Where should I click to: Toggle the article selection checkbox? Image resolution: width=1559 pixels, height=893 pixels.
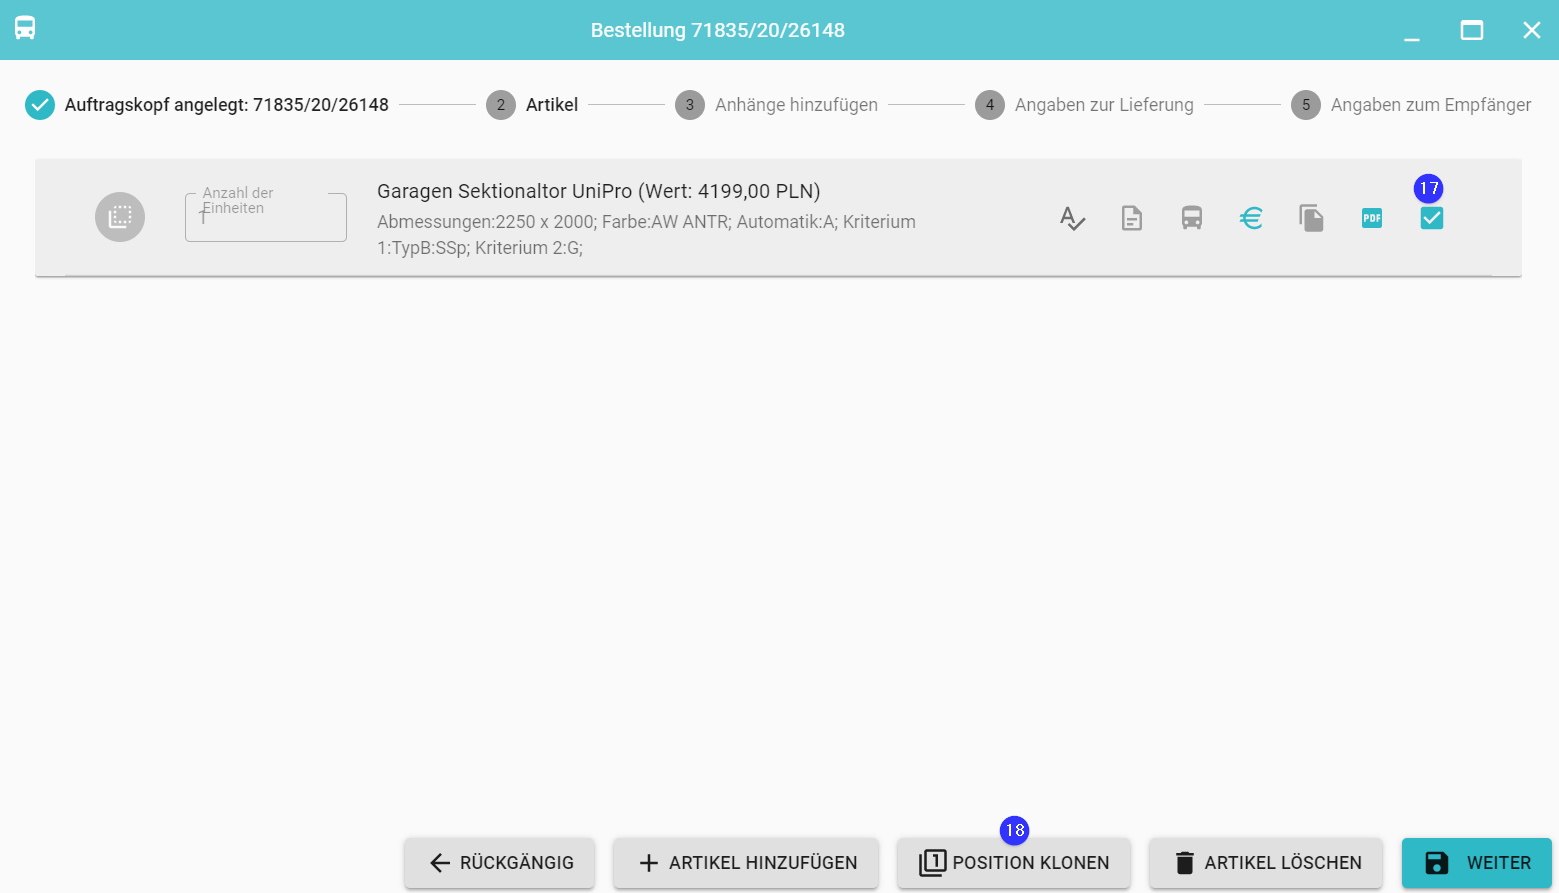pos(1431,218)
